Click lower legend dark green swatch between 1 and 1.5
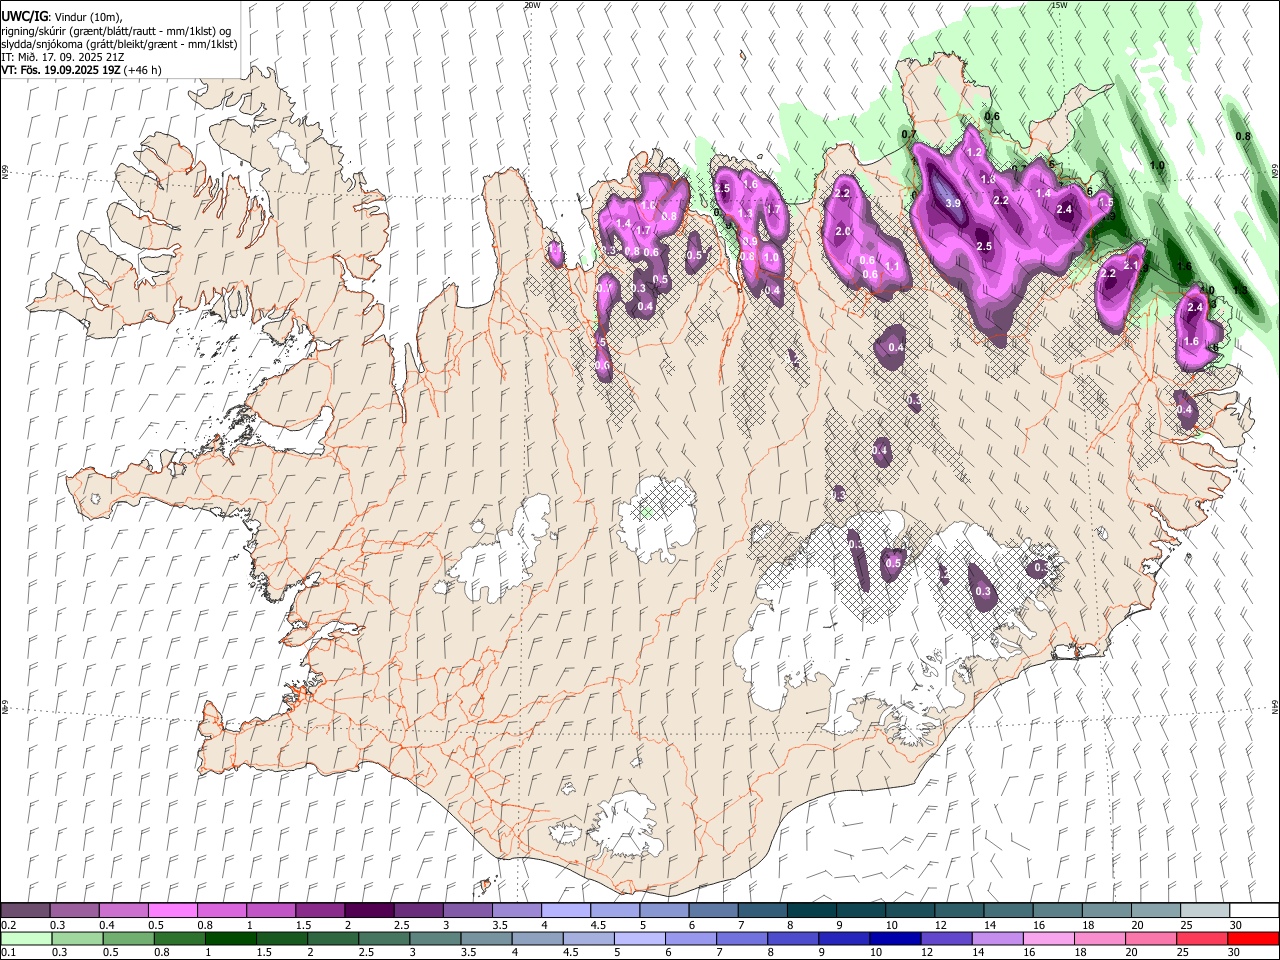 coord(230,938)
